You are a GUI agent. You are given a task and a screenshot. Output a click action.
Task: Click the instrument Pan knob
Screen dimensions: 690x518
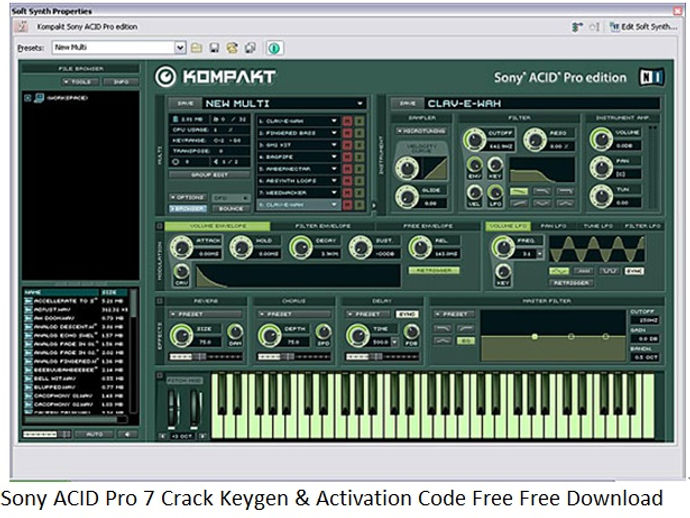point(601,168)
